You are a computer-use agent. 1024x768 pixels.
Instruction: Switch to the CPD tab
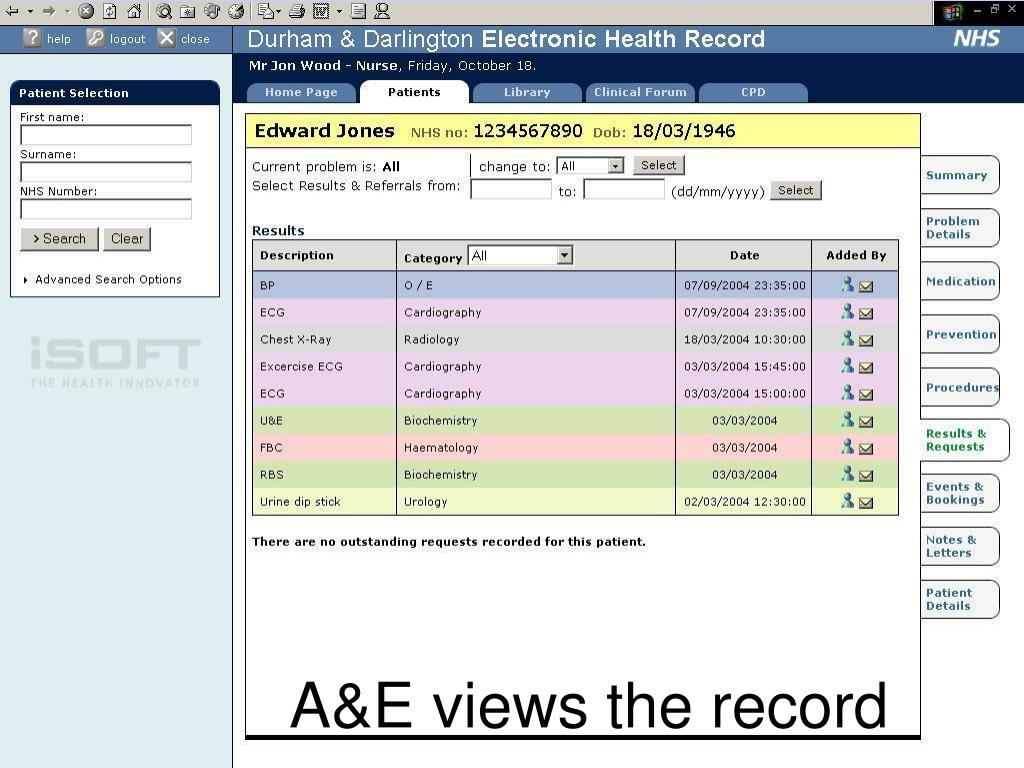pyautogui.click(x=753, y=93)
